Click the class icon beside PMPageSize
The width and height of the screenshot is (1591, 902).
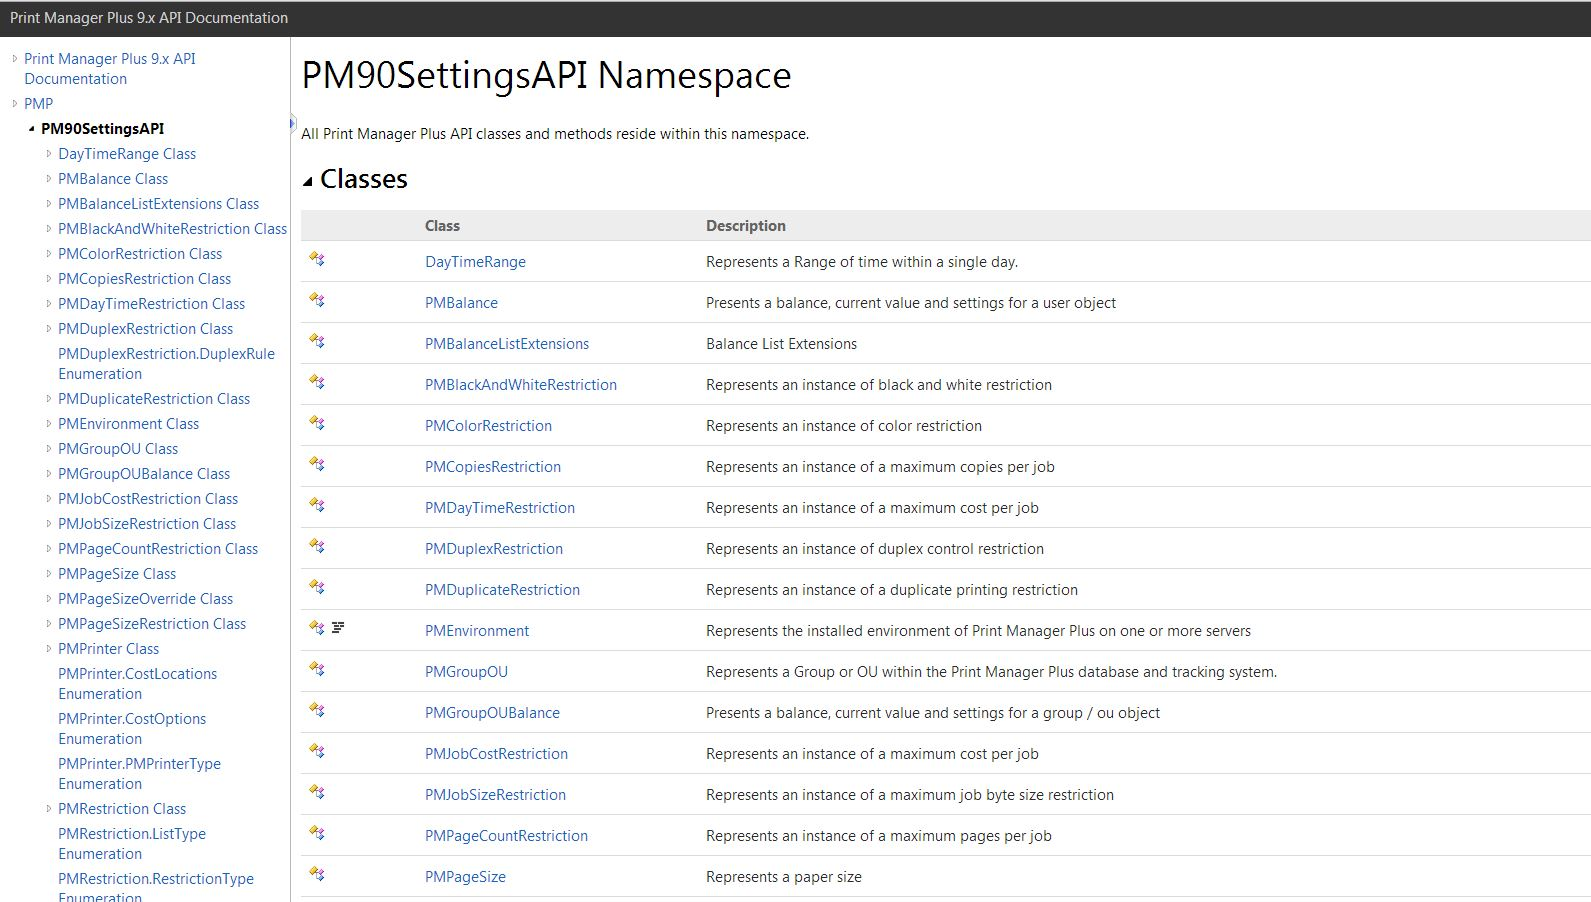coord(317,875)
